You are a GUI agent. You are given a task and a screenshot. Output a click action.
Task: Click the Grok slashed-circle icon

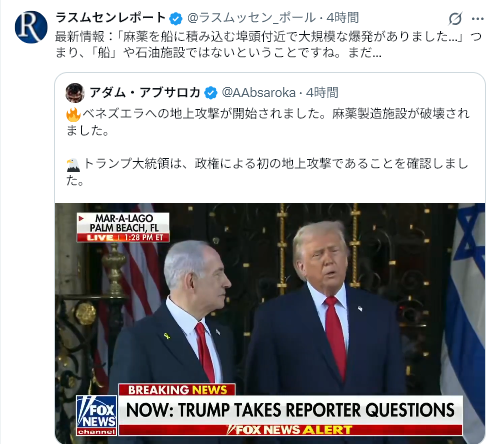pyautogui.click(x=455, y=19)
